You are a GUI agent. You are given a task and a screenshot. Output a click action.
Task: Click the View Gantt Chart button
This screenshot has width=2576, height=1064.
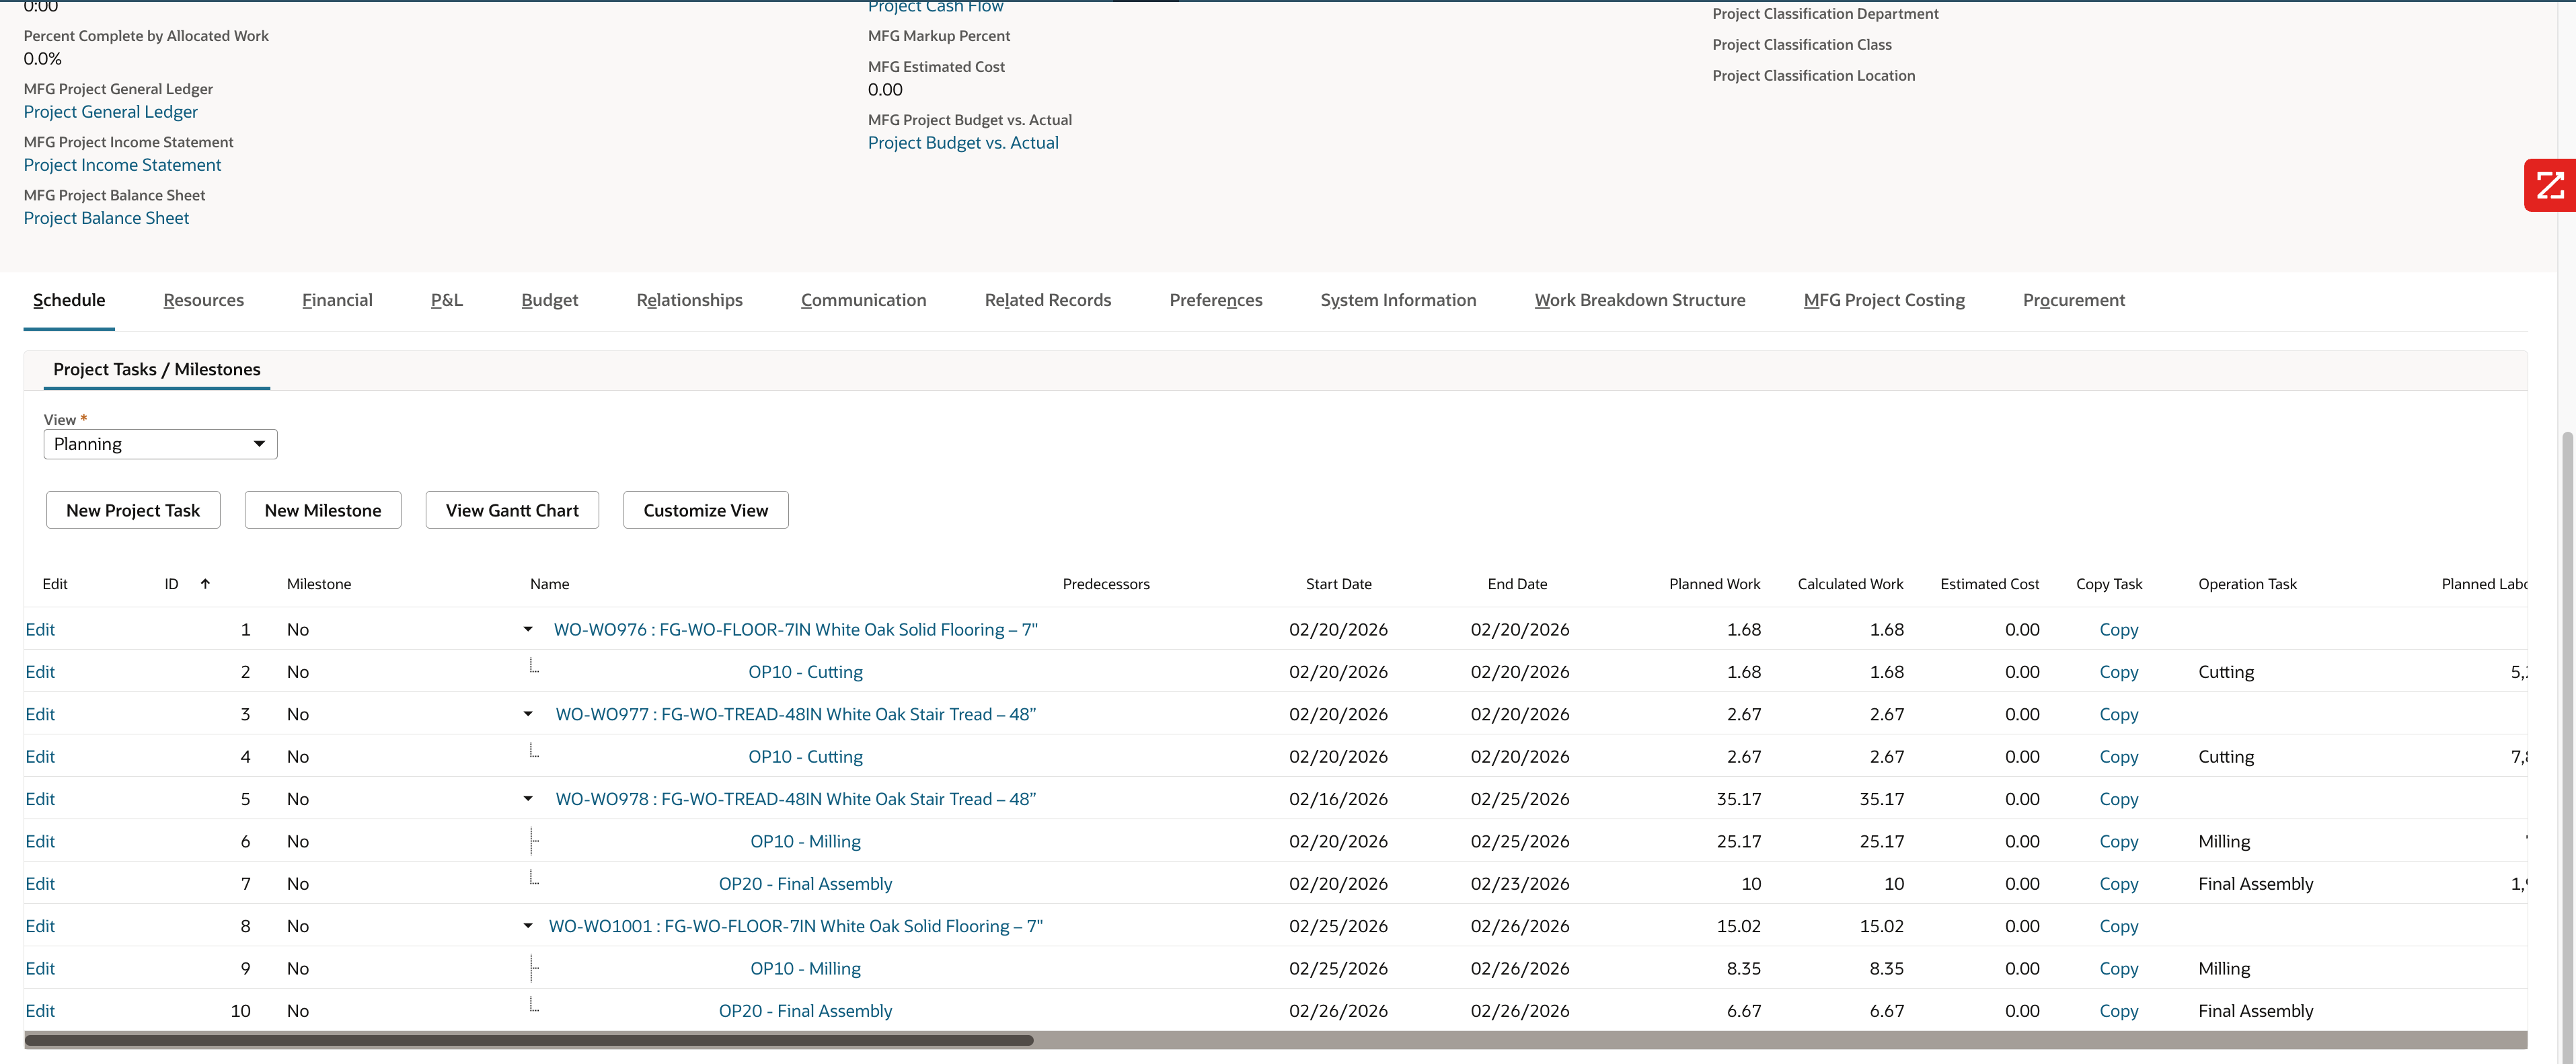coord(511,510)
